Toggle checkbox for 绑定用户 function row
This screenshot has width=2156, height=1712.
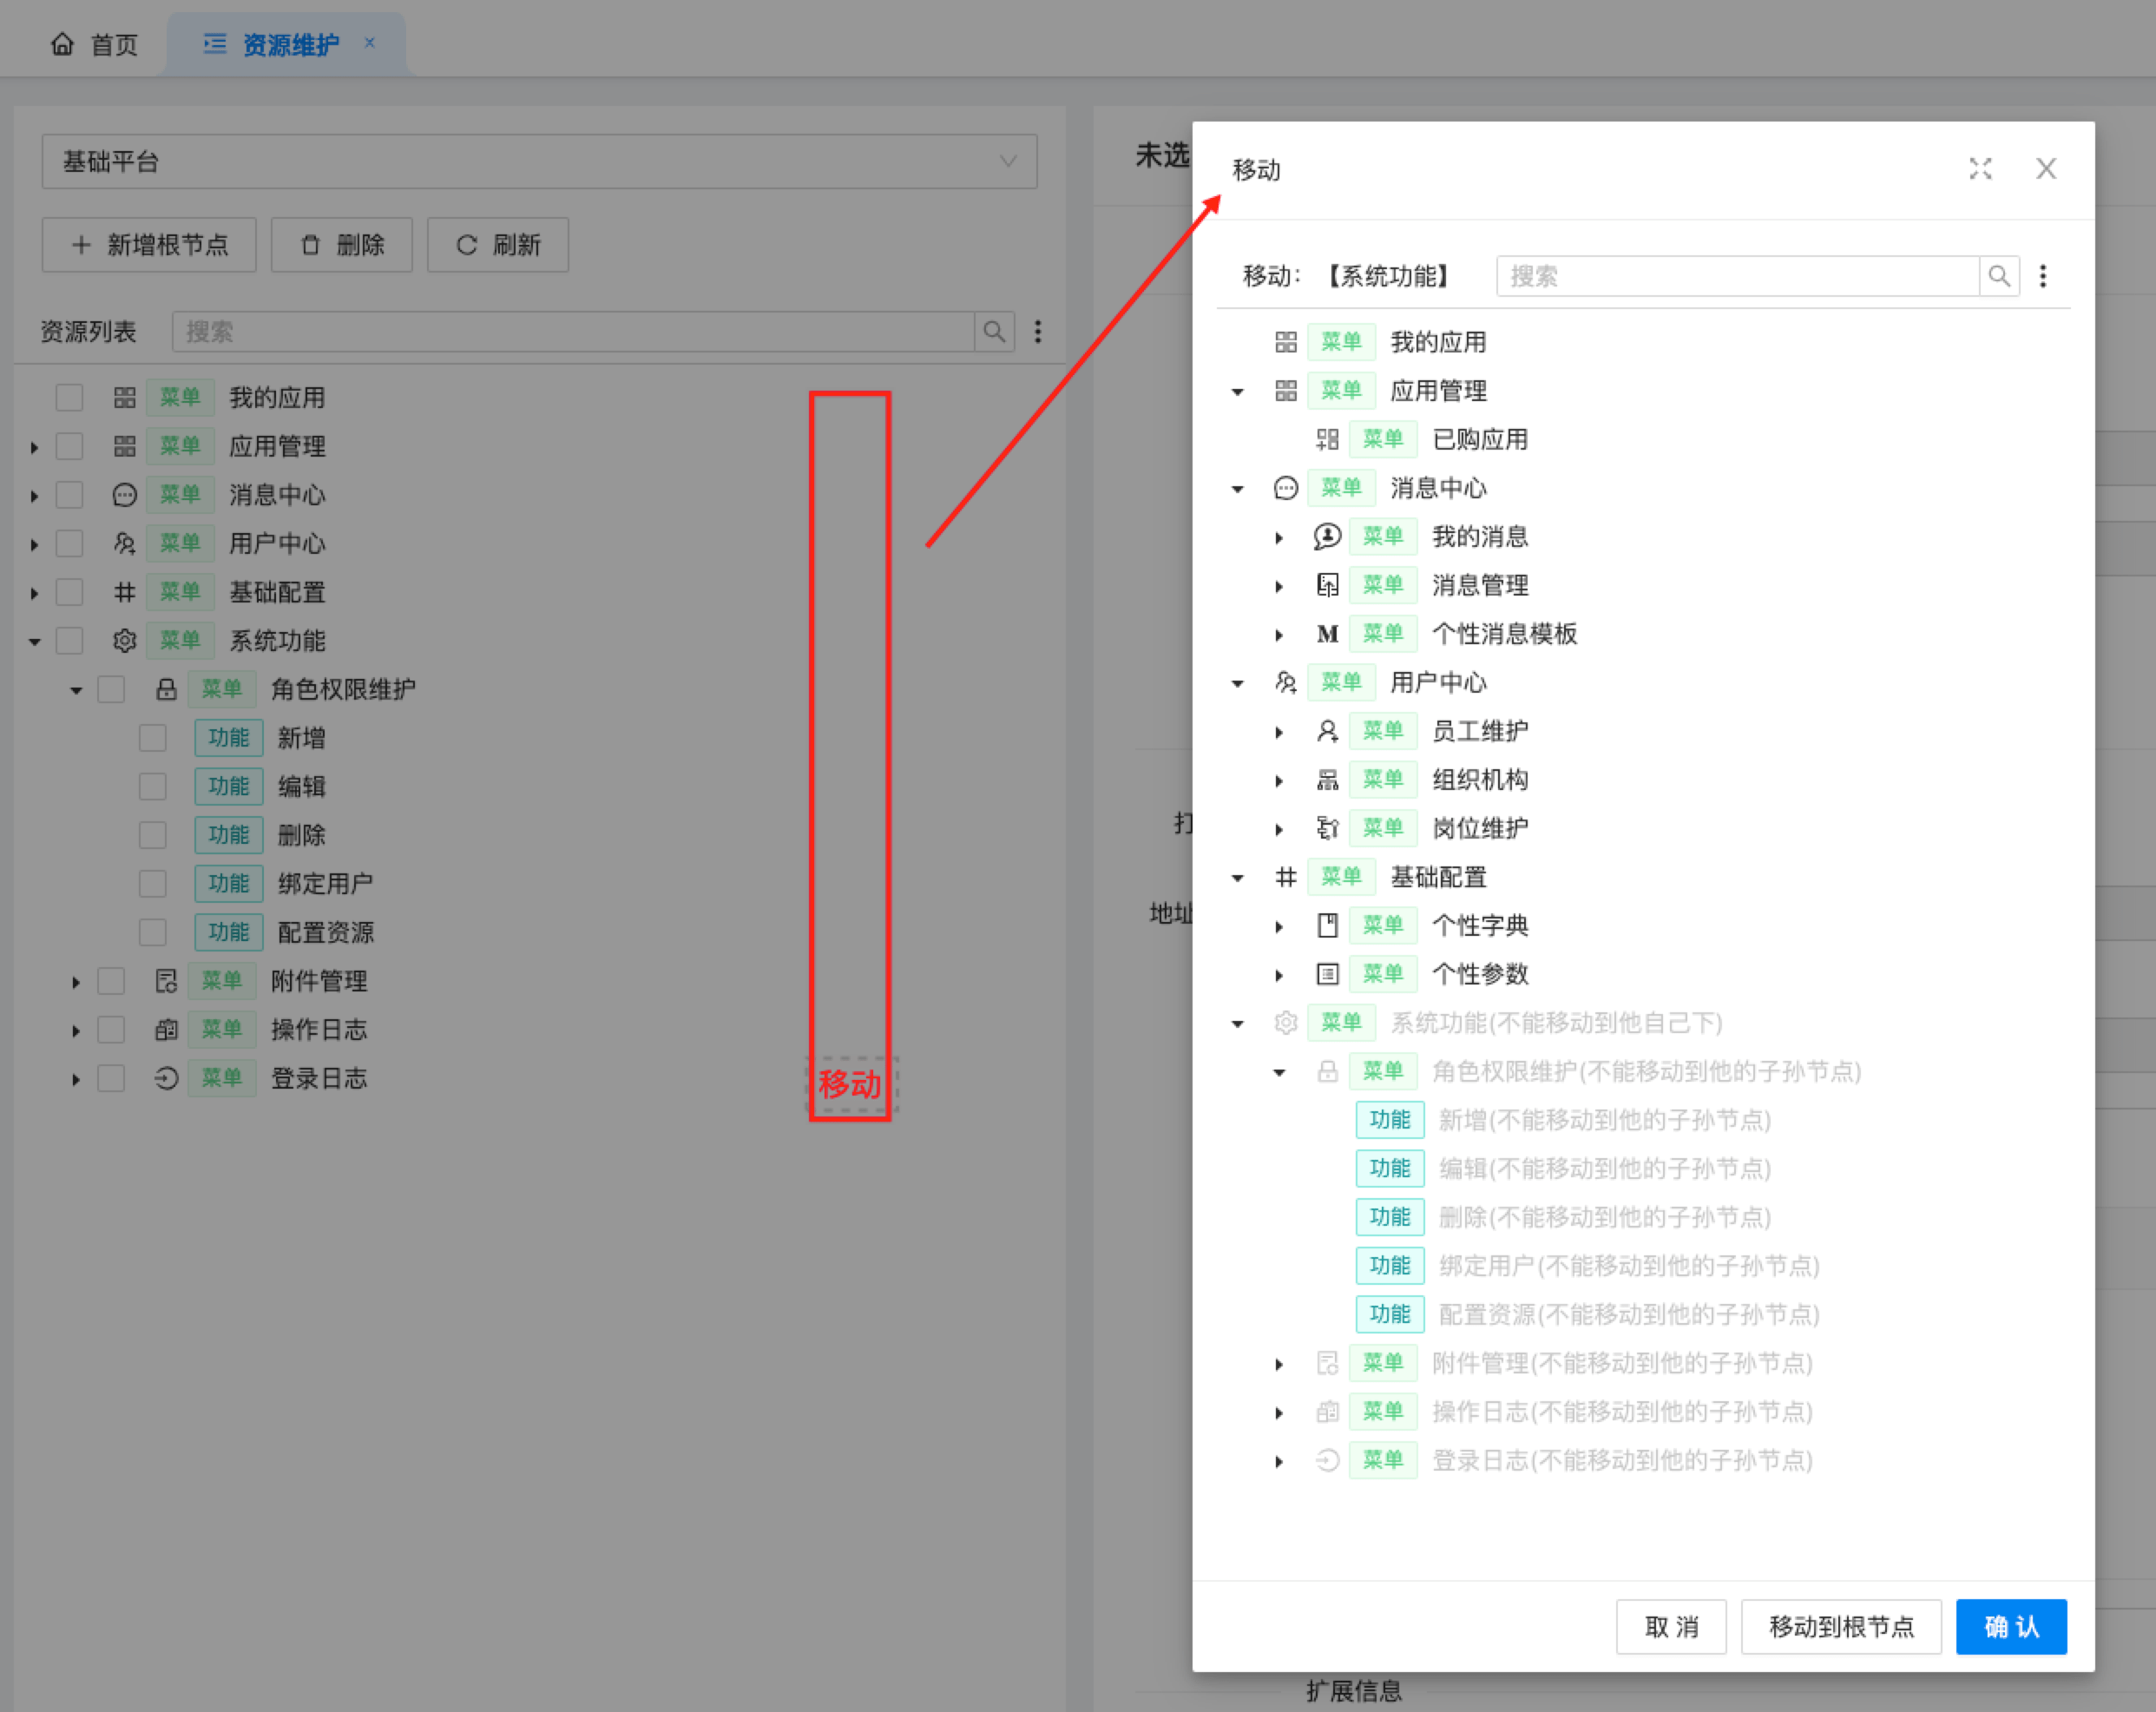152,884
